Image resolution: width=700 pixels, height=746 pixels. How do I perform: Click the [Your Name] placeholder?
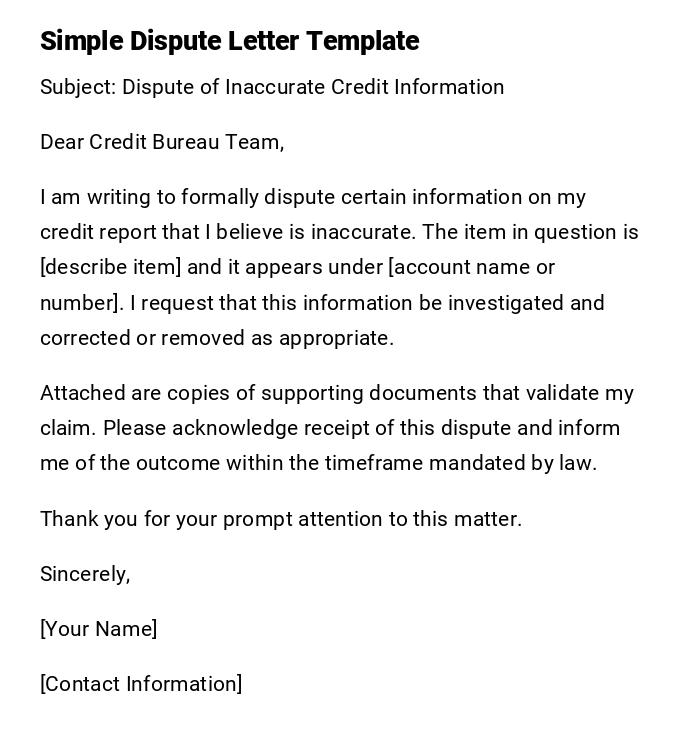coord(98,629)
